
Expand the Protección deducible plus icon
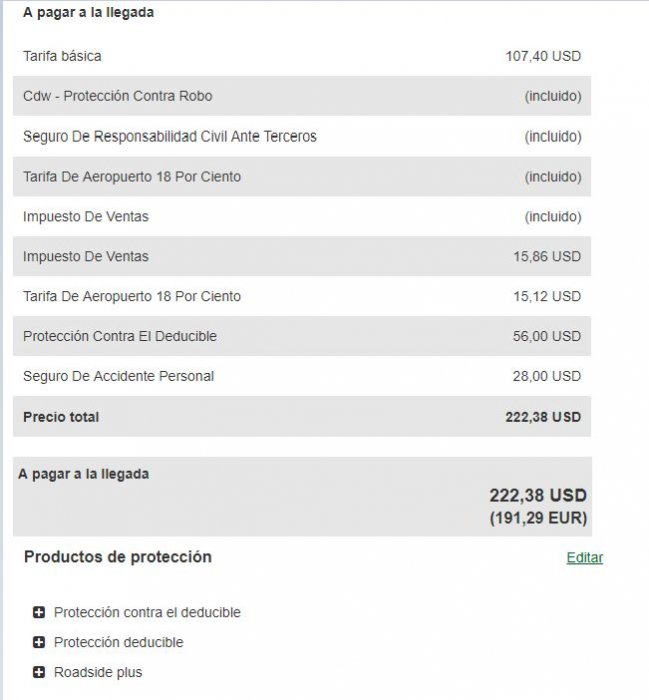point(39,642)
